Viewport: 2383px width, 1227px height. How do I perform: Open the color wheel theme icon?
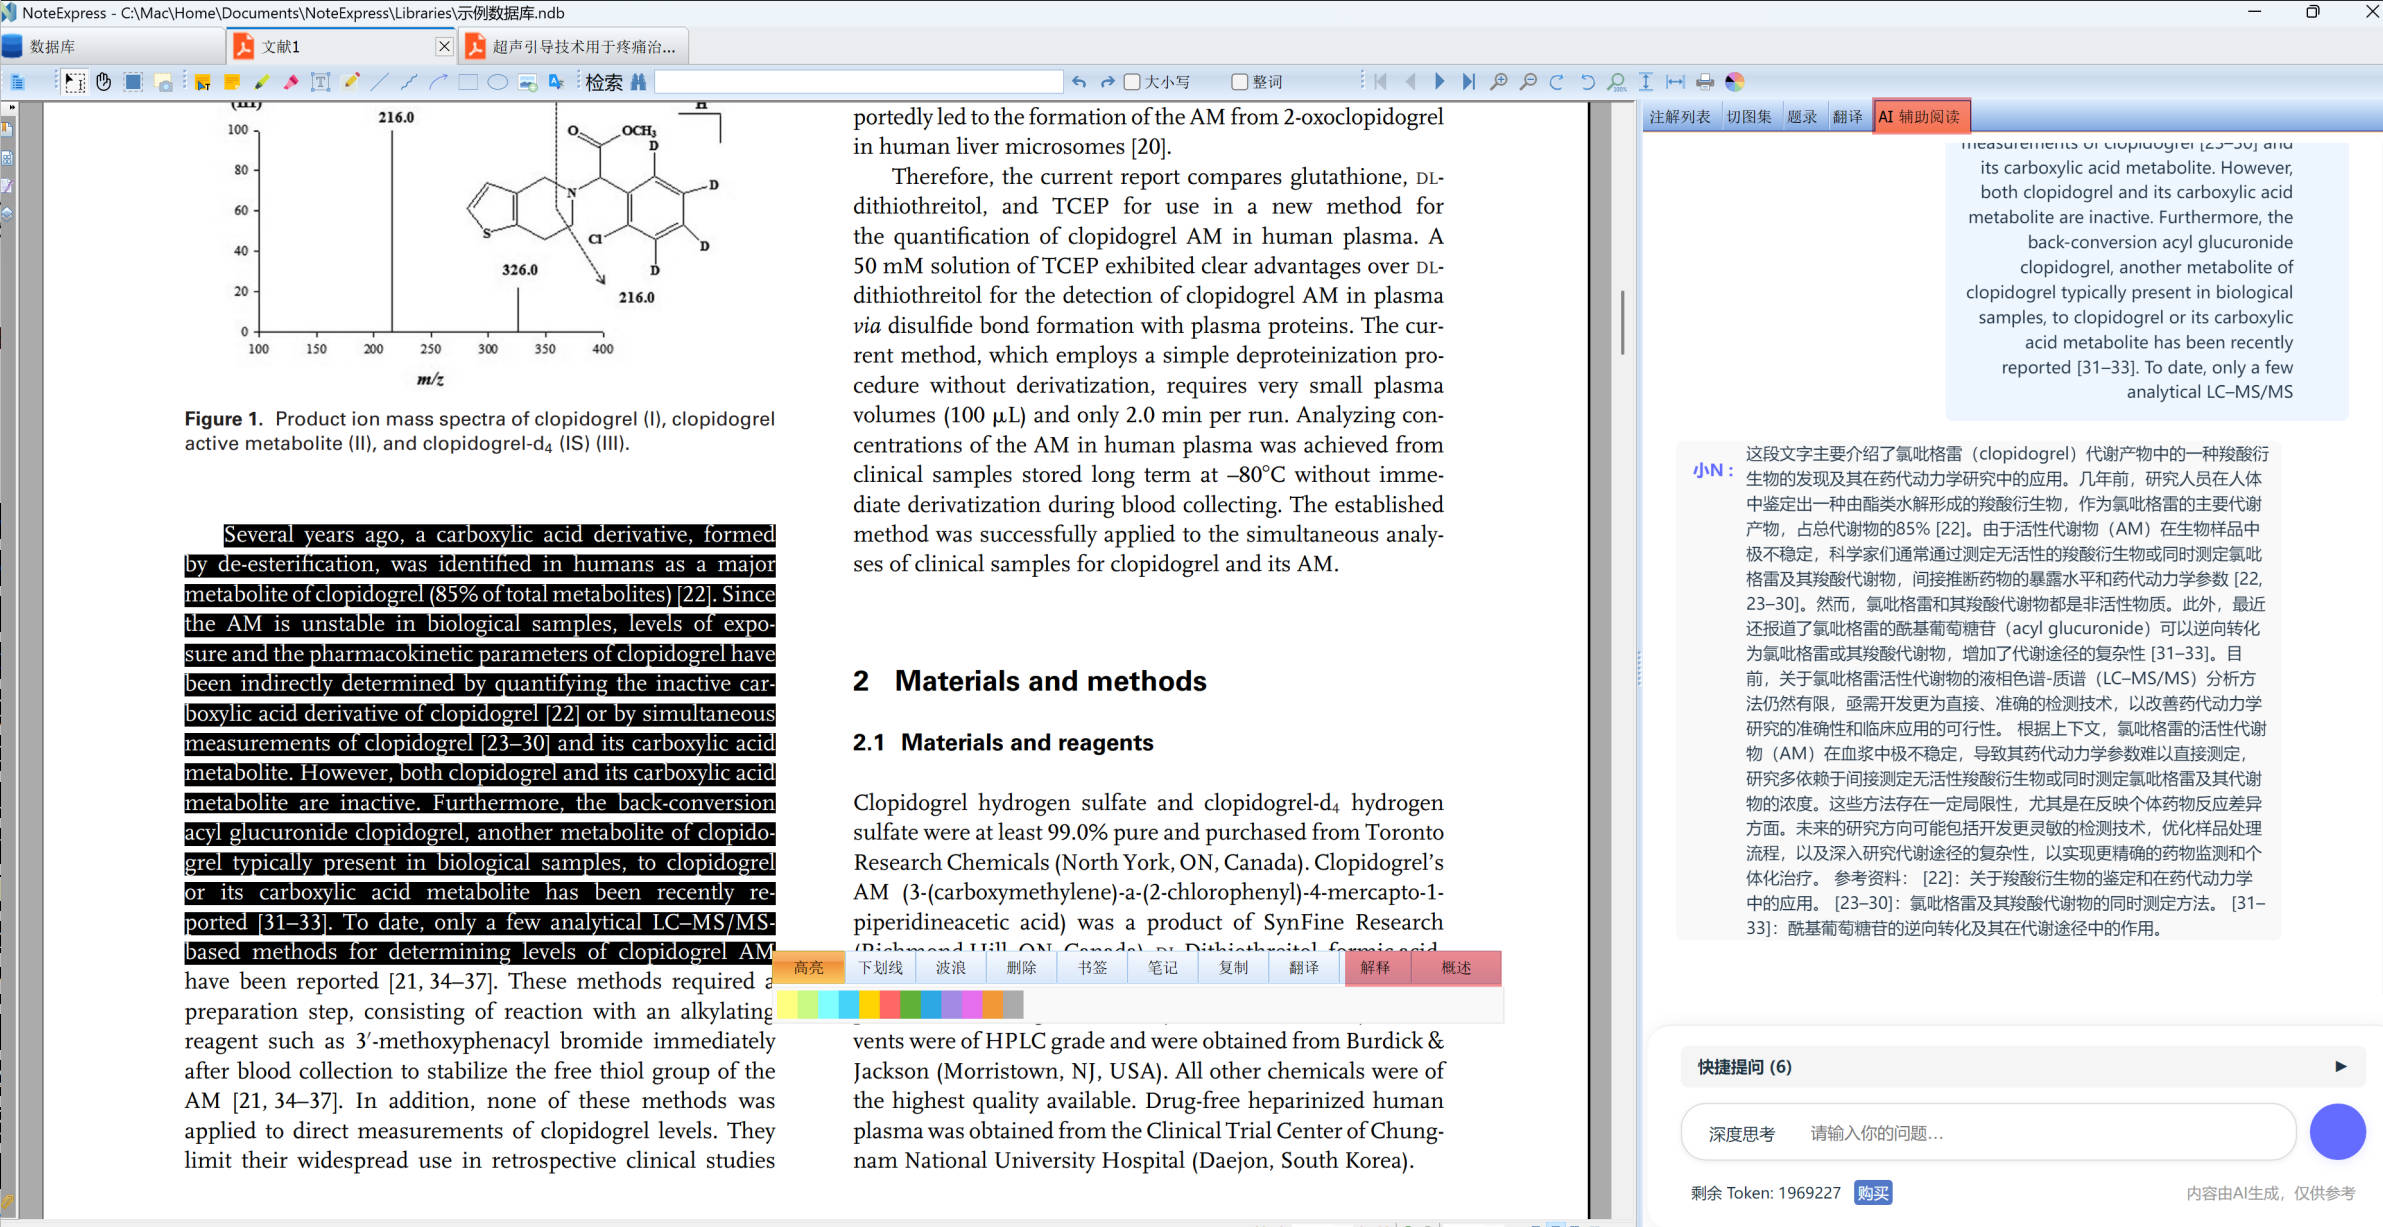point(1735,82)
